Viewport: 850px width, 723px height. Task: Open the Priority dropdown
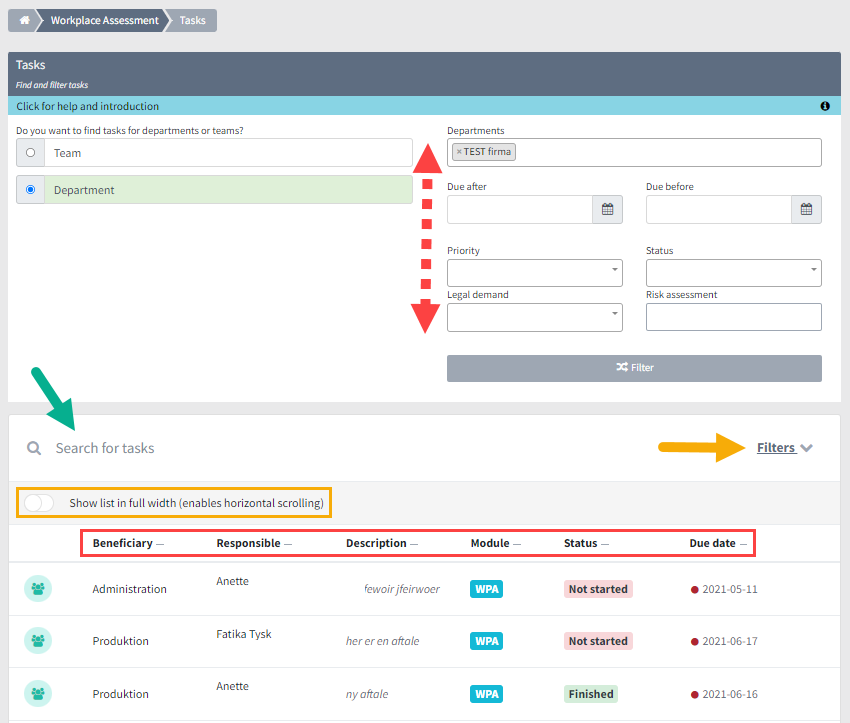click(x=535, y=273)
